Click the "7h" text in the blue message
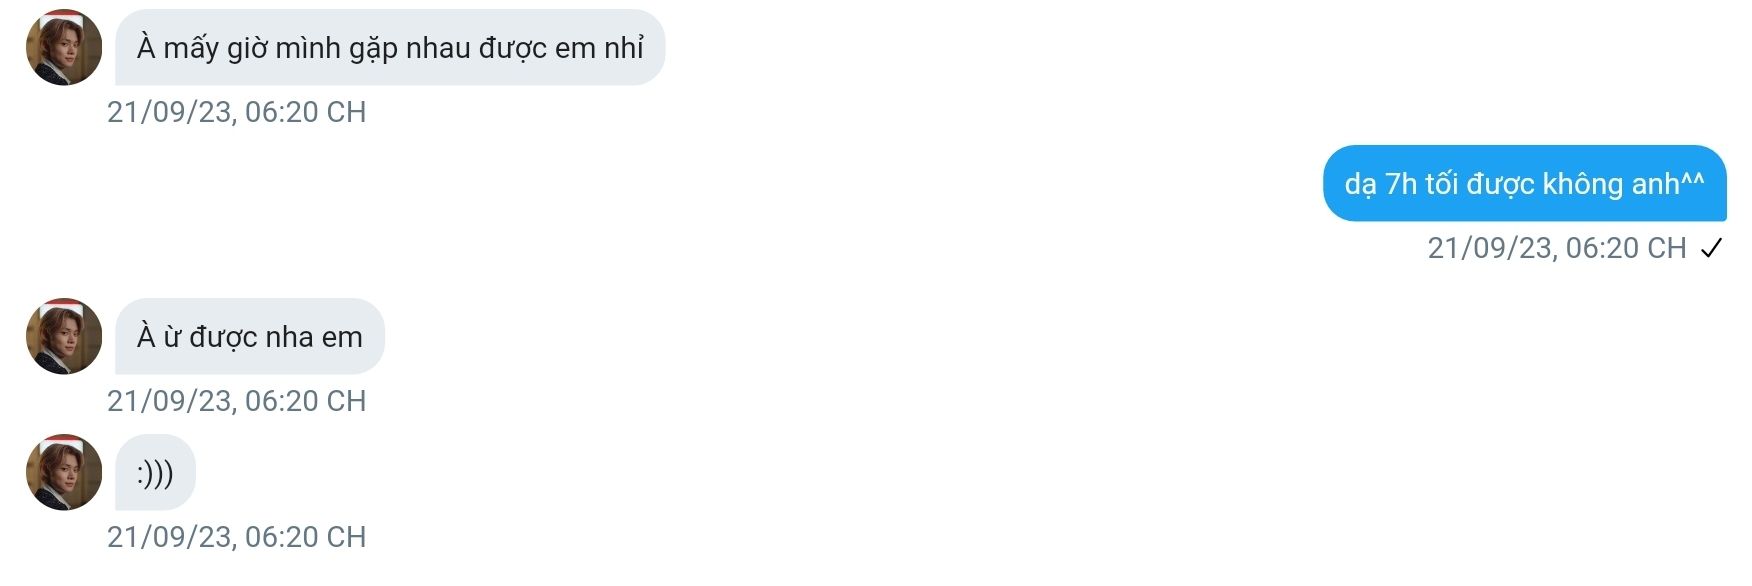 pos(1401,184)
